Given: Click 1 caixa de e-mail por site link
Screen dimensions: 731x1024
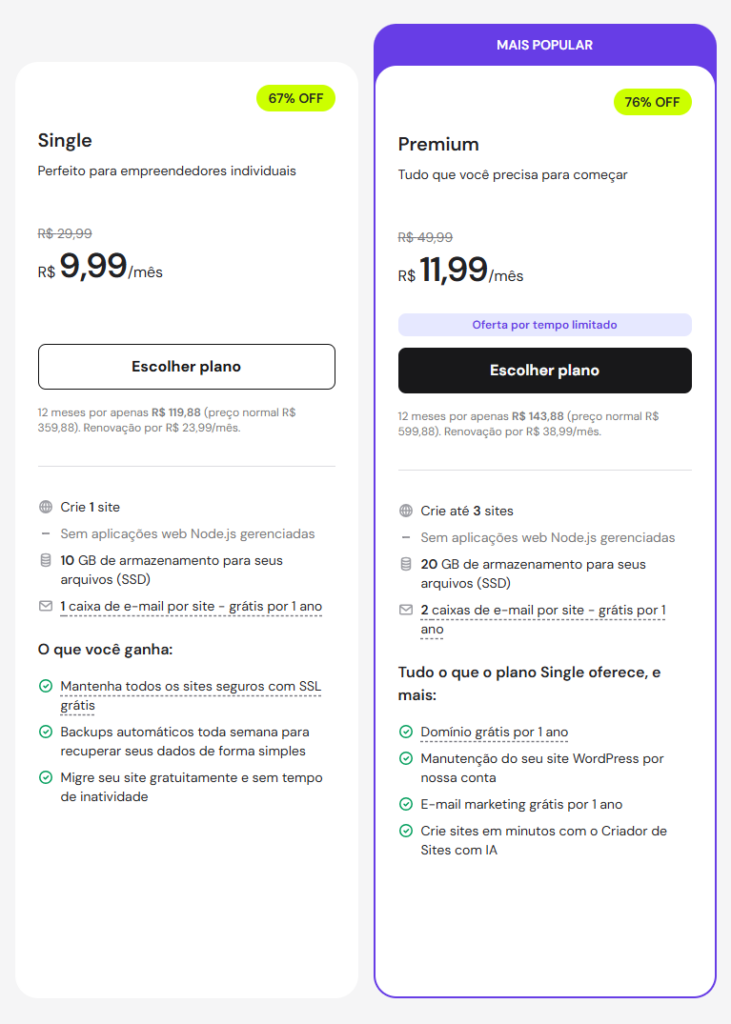Looking at the screenshot, I should 191,606.
